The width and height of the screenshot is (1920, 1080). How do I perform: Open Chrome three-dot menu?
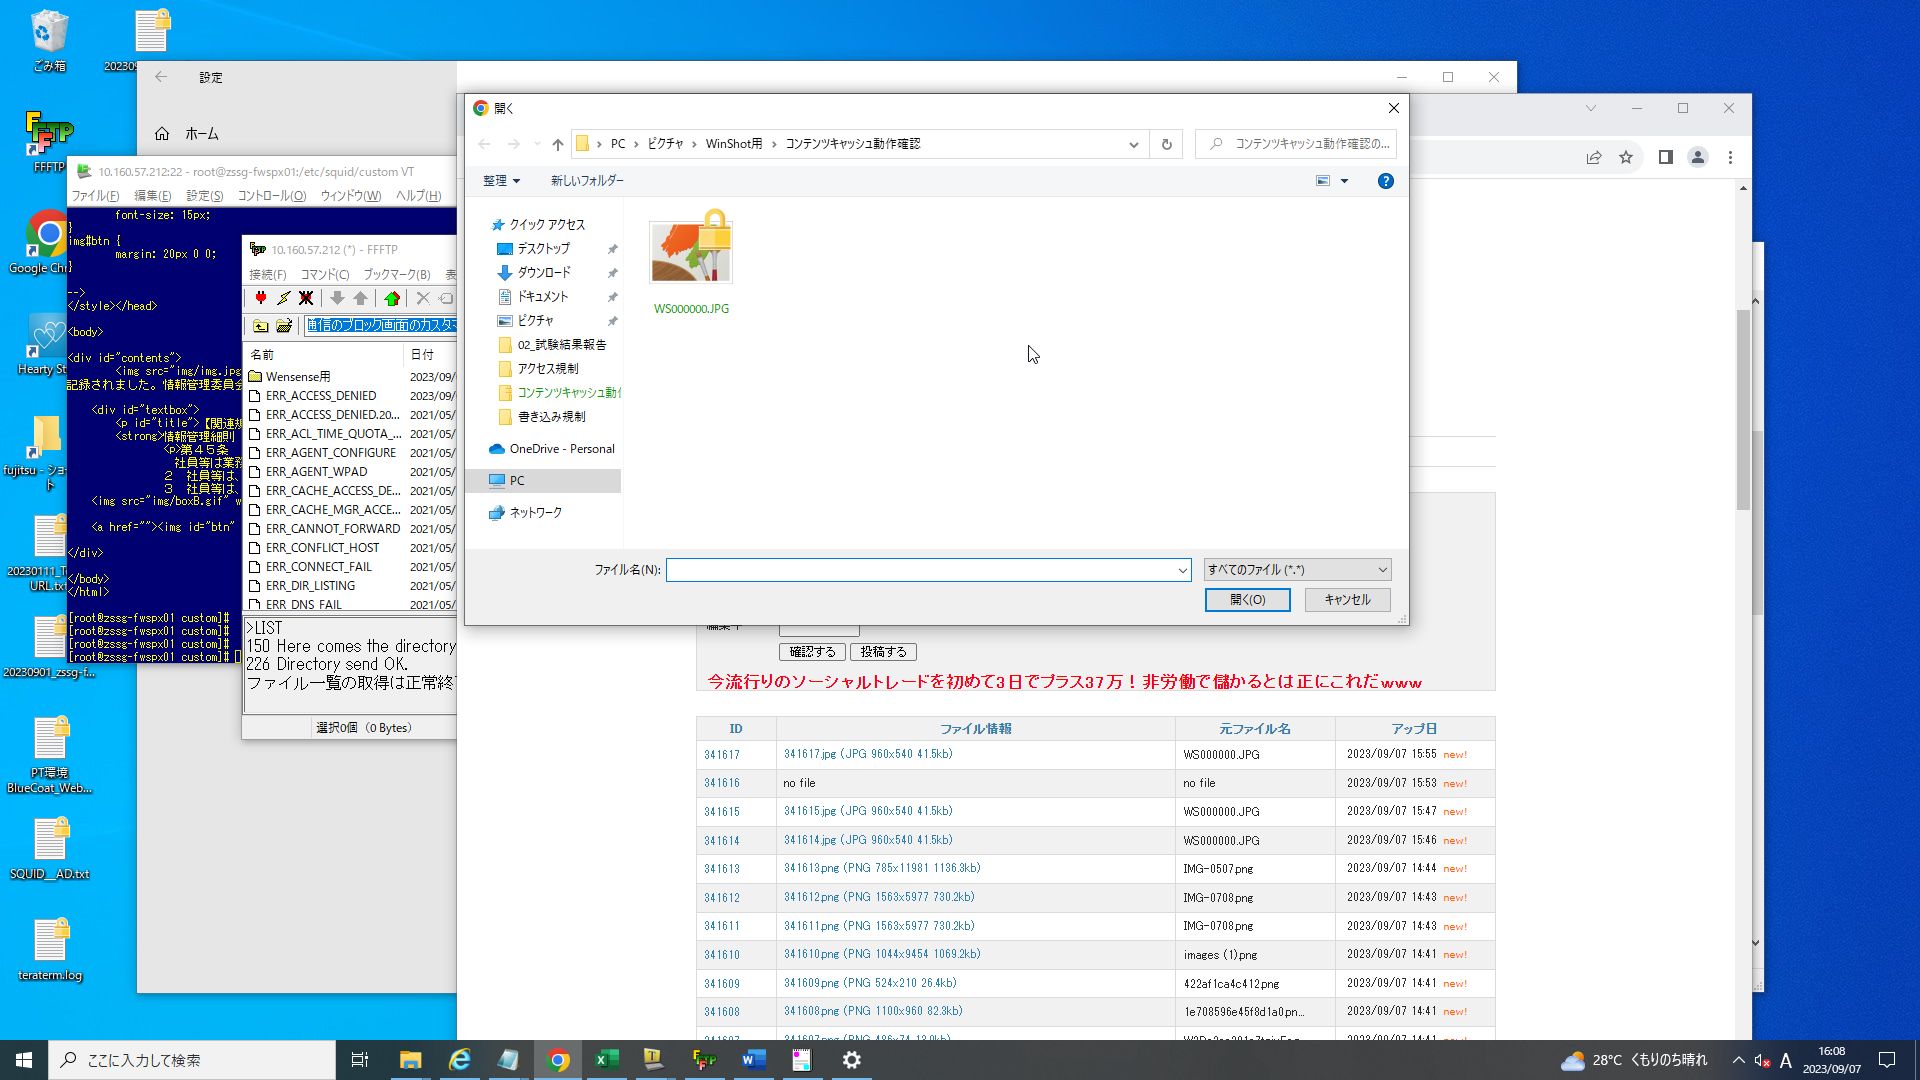click(x=1730, y=157)
